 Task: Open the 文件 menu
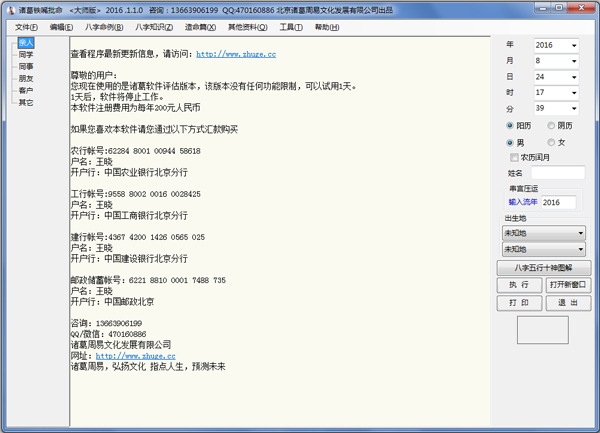pos(26,27)
